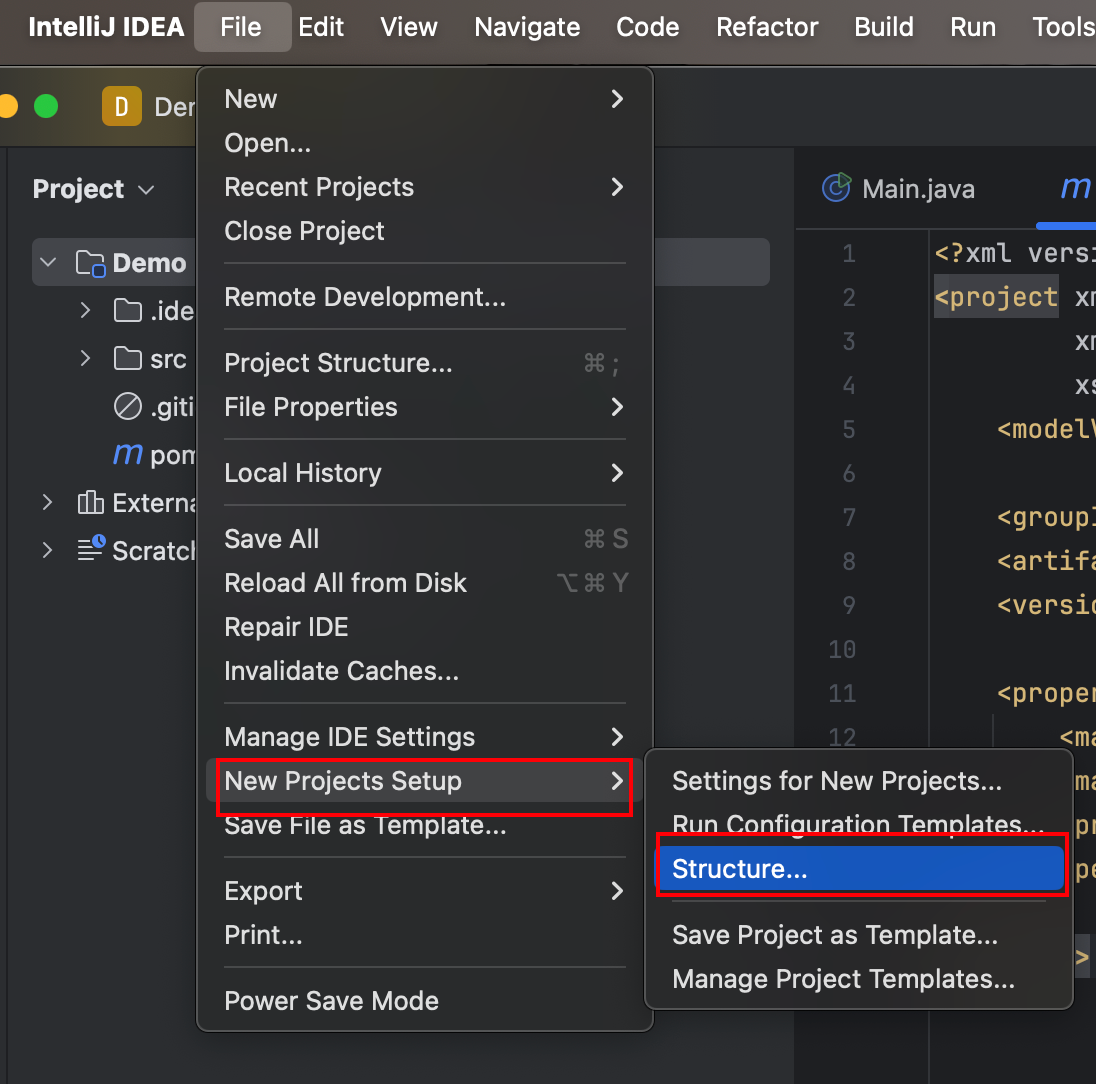Open the Edit menu
The width and height of the screenshot is (1096, 1084).
[321, 27]
